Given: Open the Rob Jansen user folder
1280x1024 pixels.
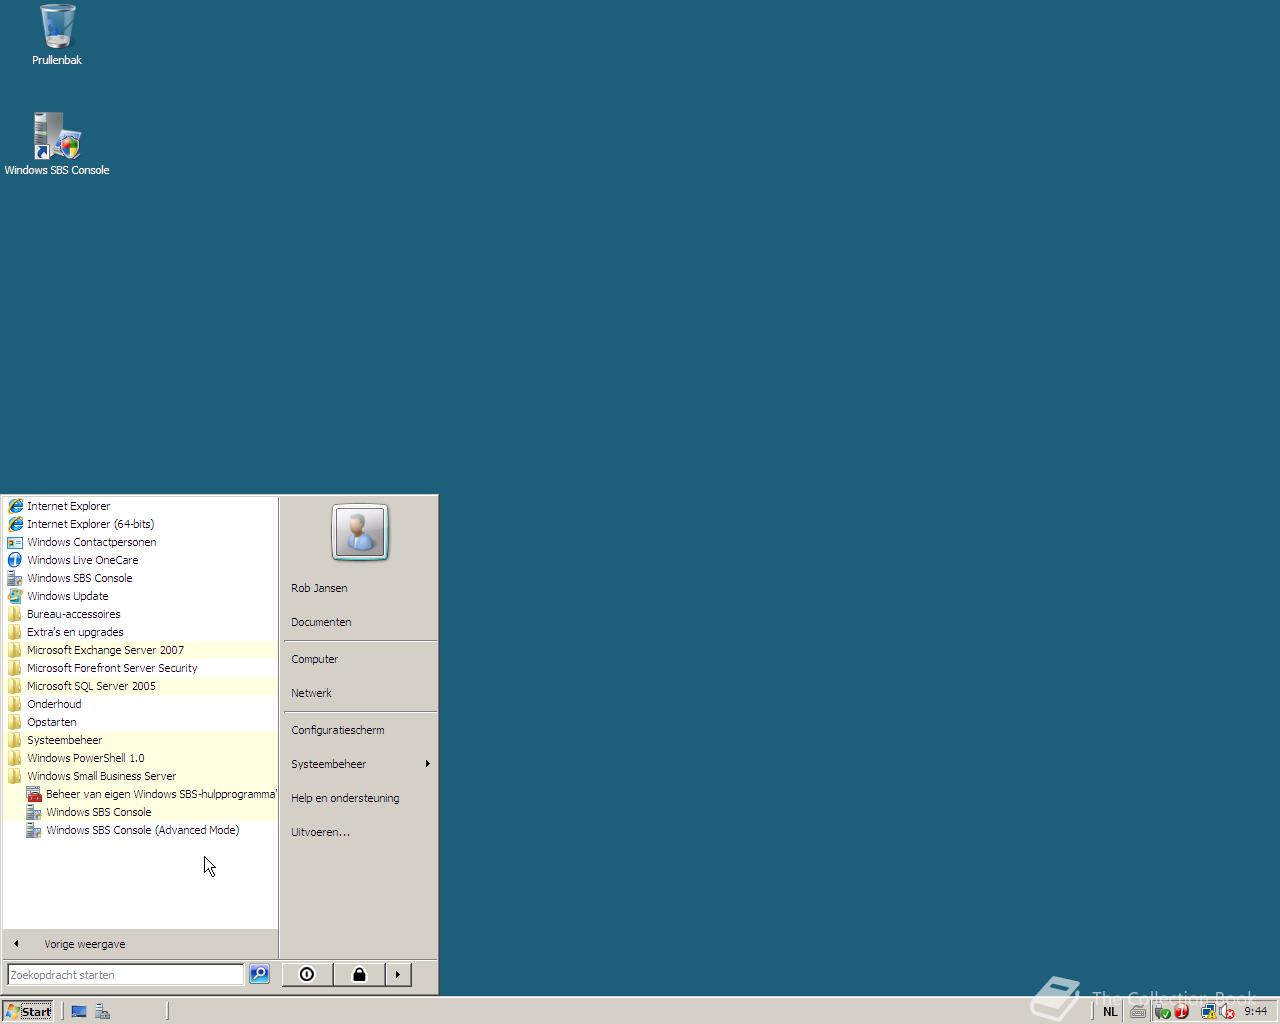Looking at the screenshot, I should coord(360,588).
